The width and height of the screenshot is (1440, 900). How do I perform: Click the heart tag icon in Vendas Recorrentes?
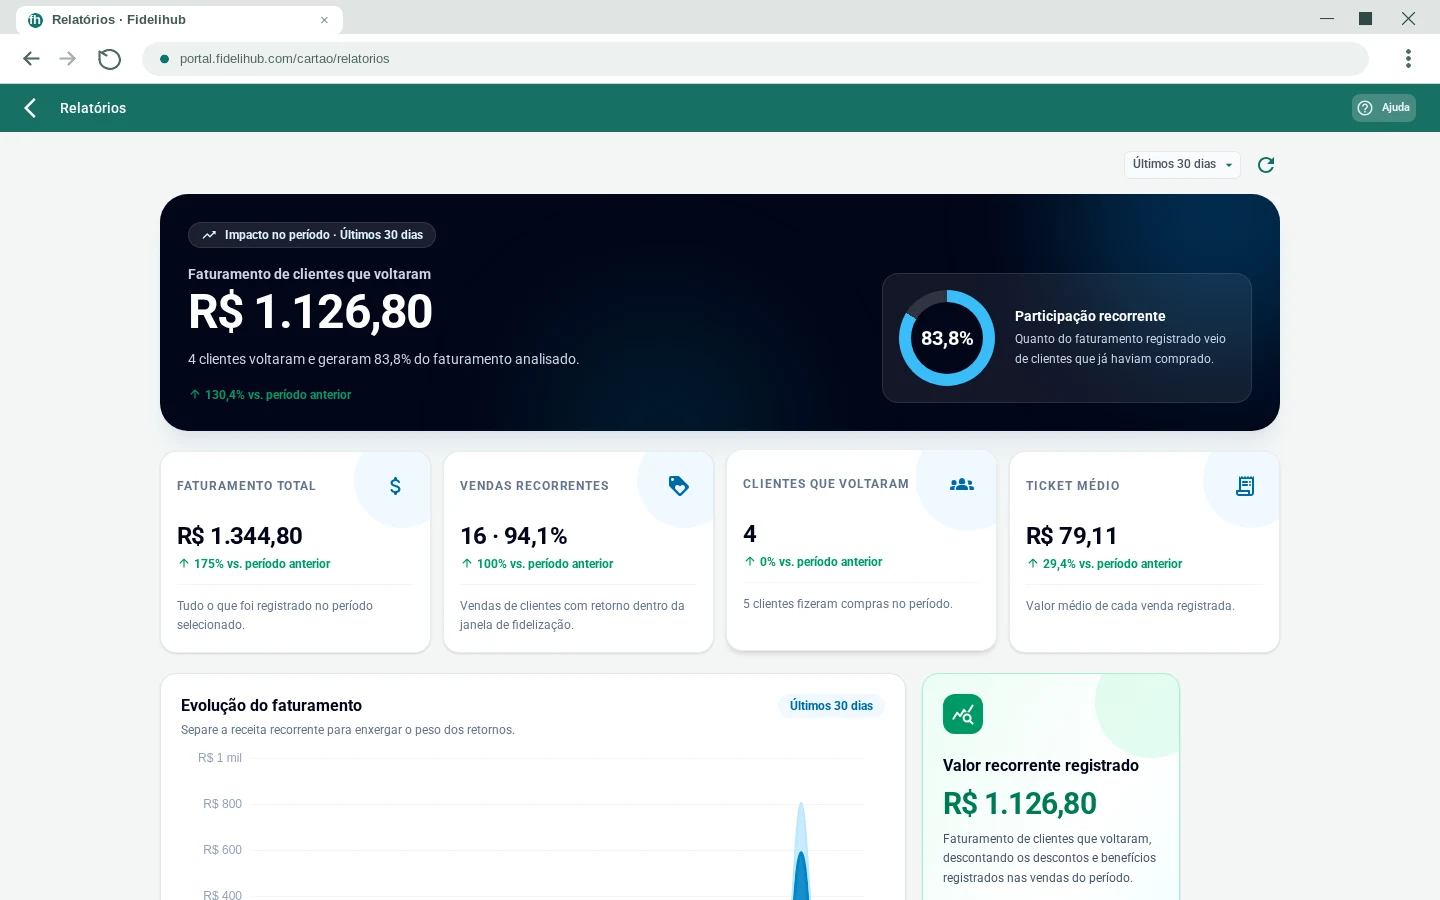(x=678, y=486)
